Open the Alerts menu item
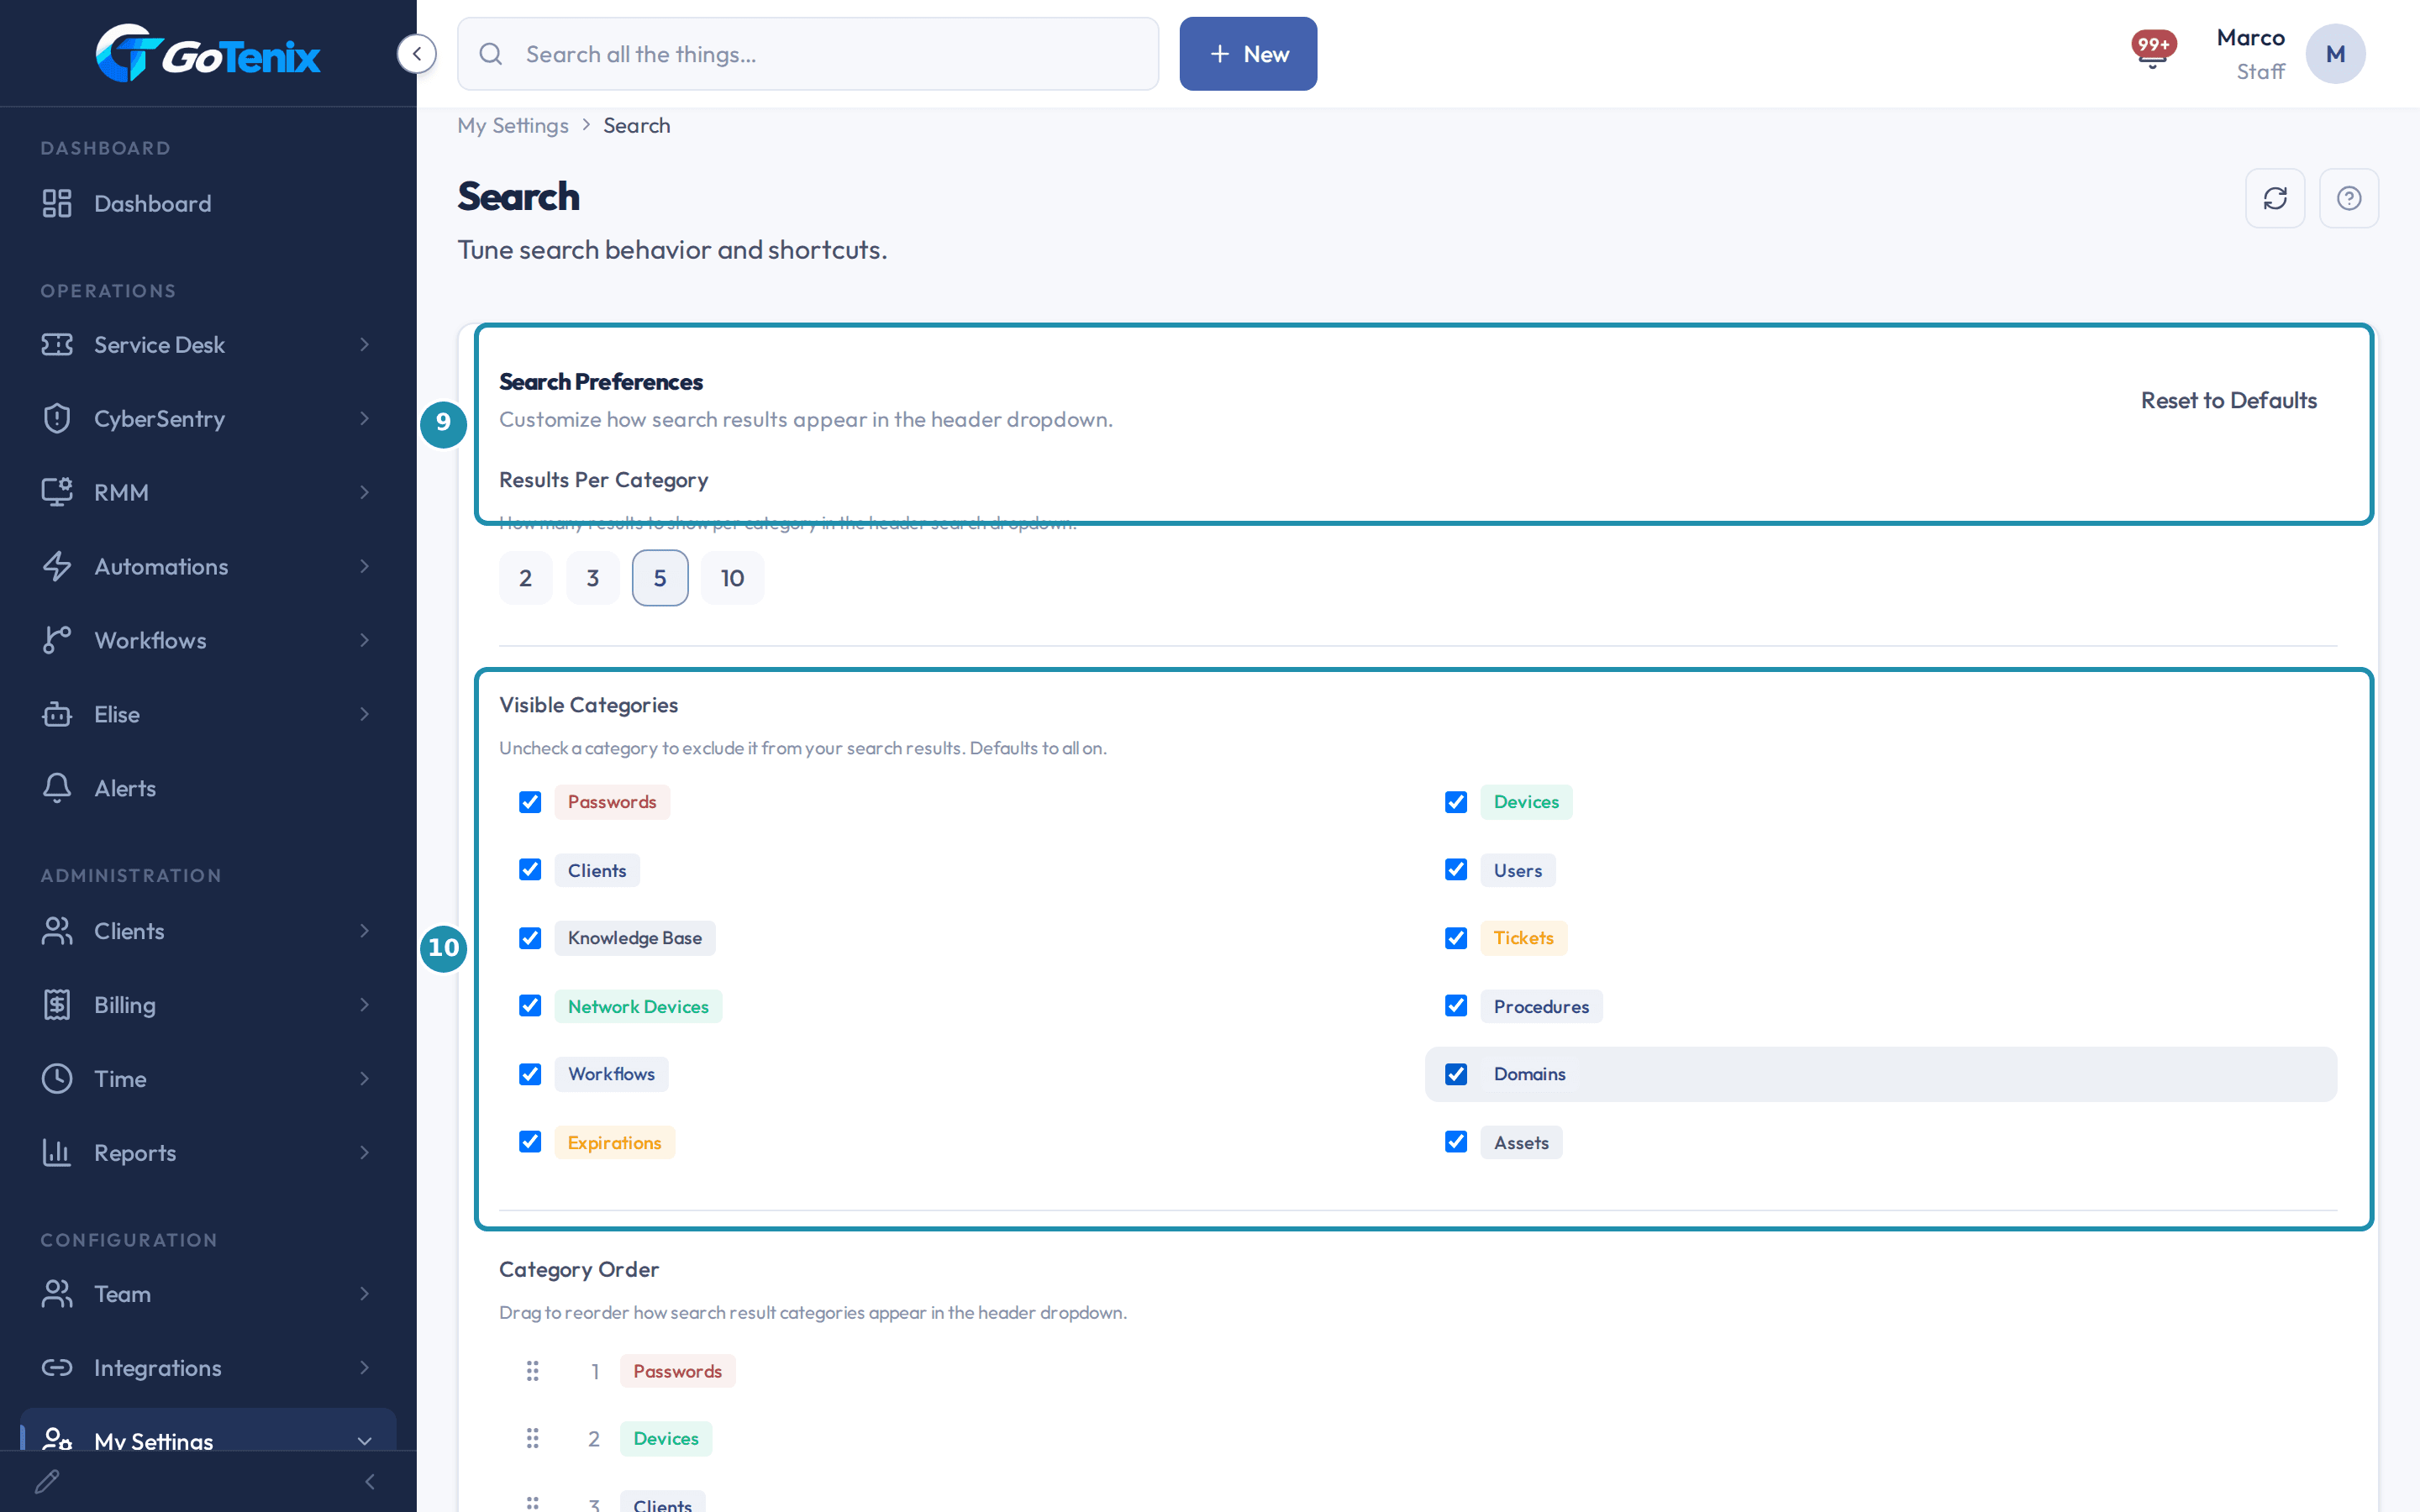2420x1512 pixels. (x=208, y=788)
